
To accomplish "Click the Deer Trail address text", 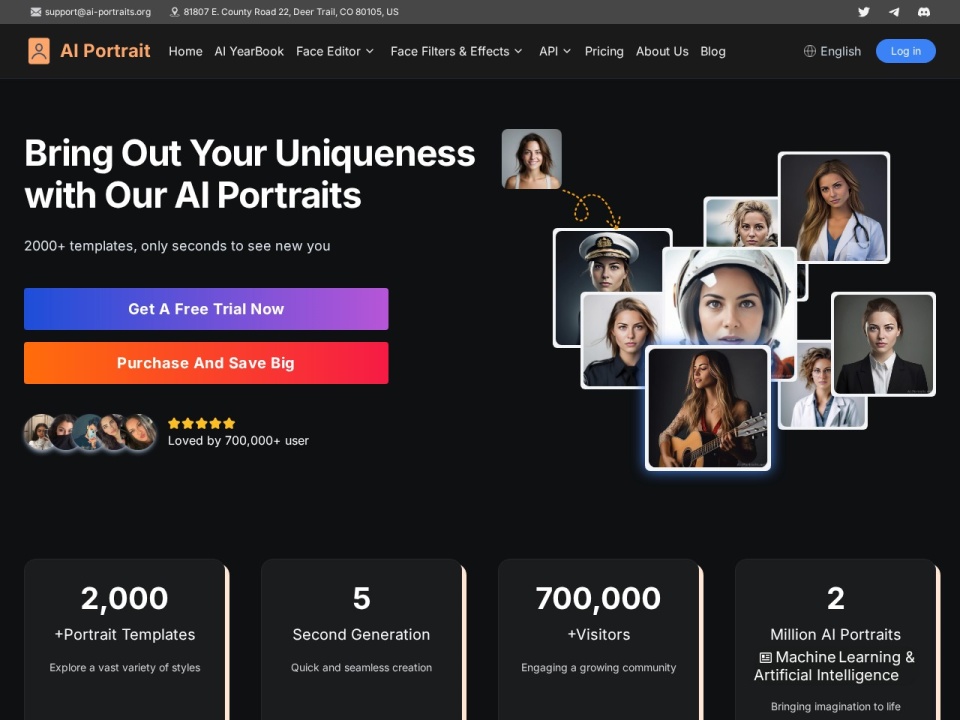I will [x=291, y=12].
